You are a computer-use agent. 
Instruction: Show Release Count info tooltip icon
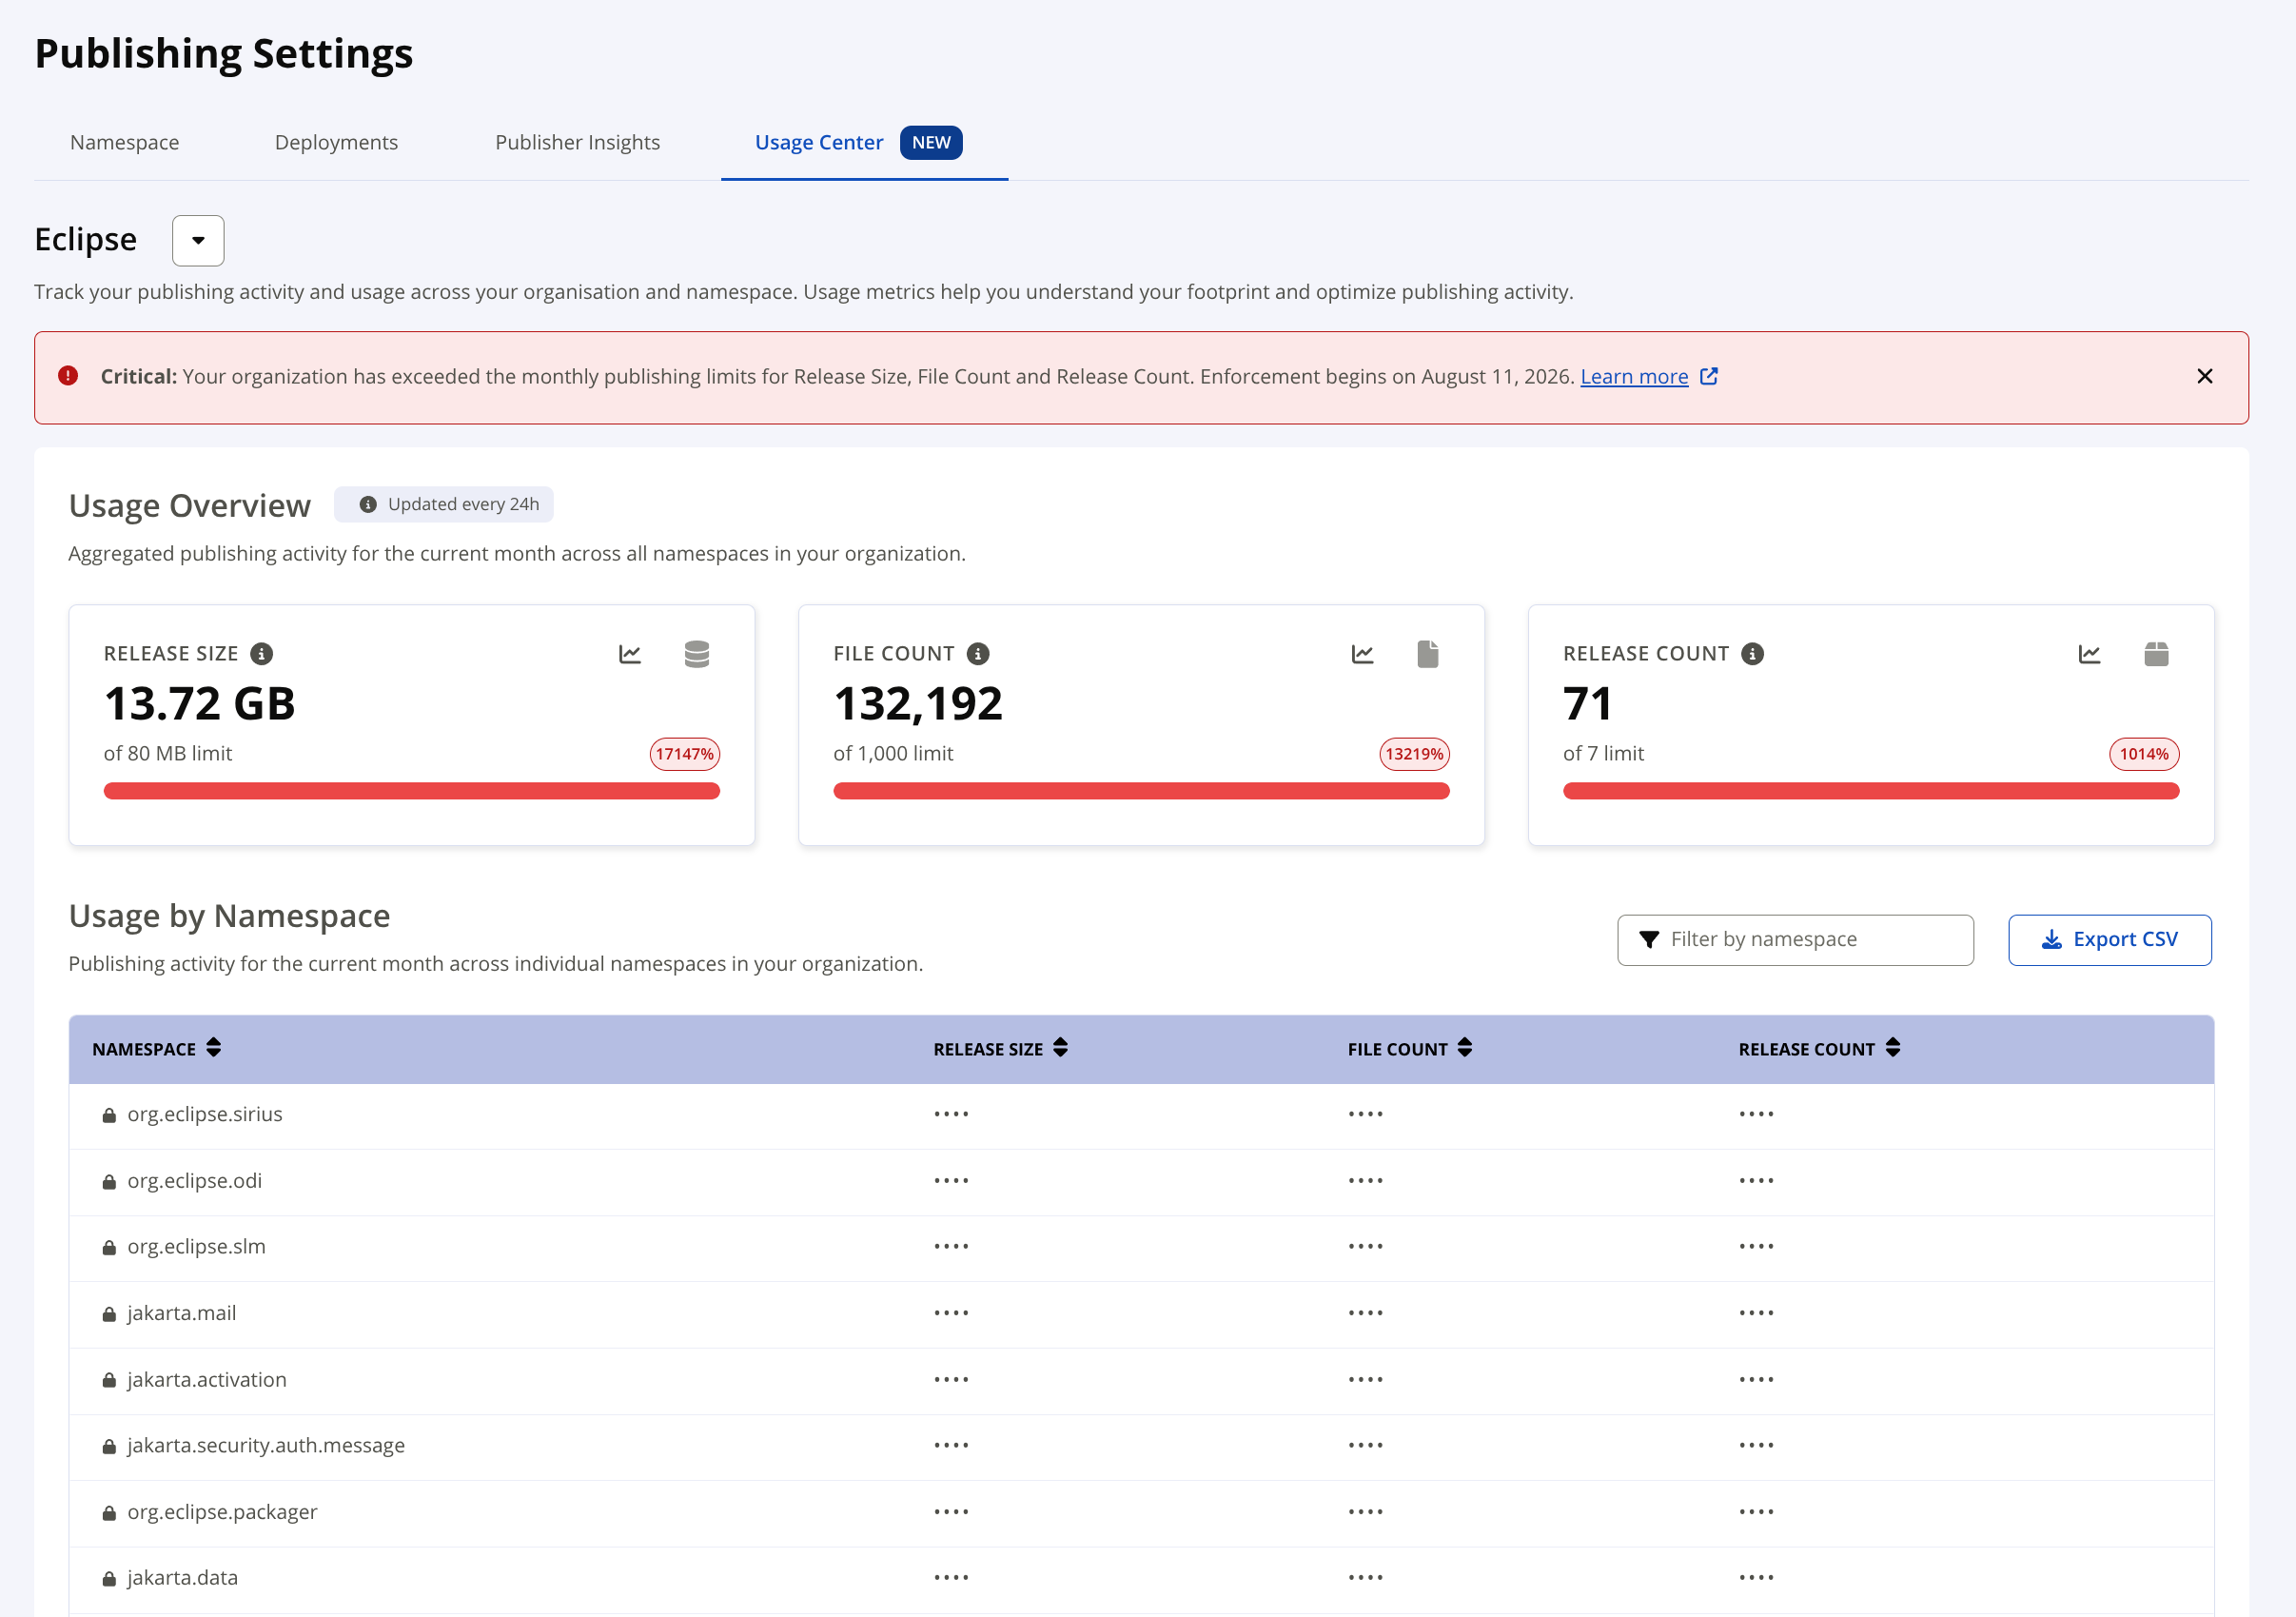pos(1752,654)
